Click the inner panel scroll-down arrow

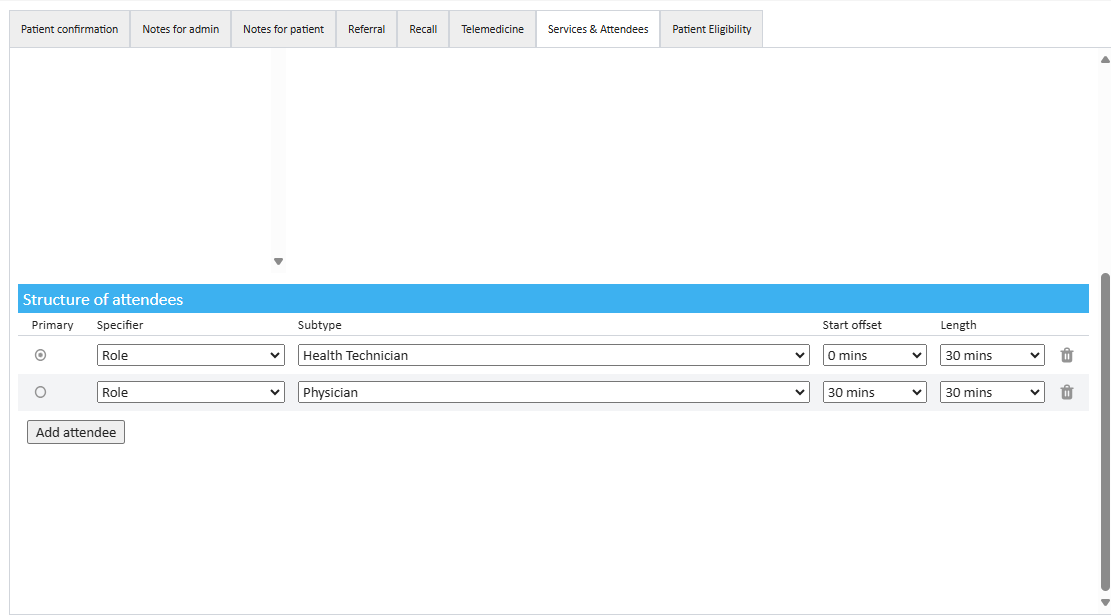point(279,262)
